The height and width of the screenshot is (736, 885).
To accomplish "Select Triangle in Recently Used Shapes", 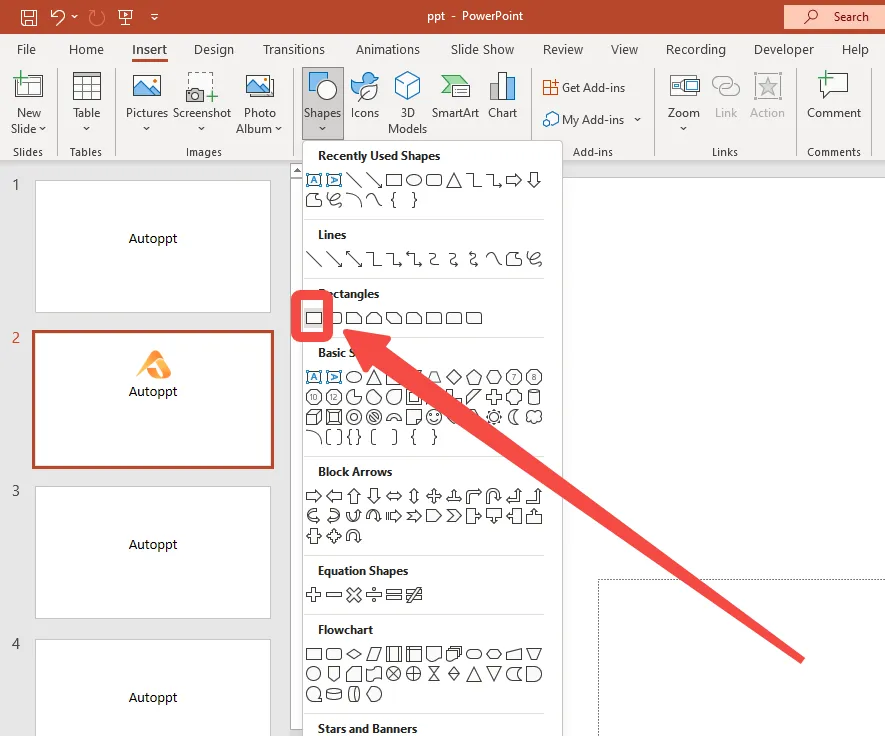I will [x=454, y=181].
